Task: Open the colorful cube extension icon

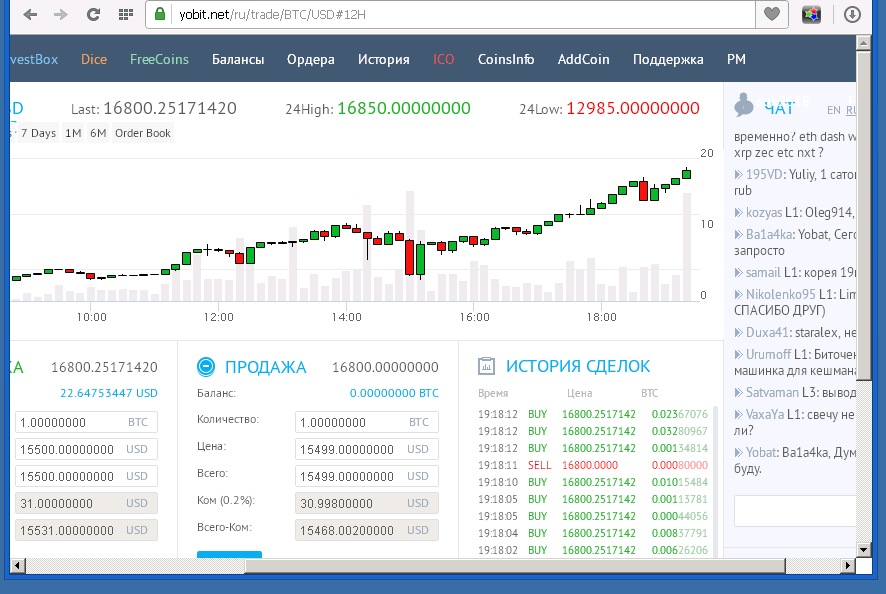Action: pyautogui.click(x=811, y=15)
